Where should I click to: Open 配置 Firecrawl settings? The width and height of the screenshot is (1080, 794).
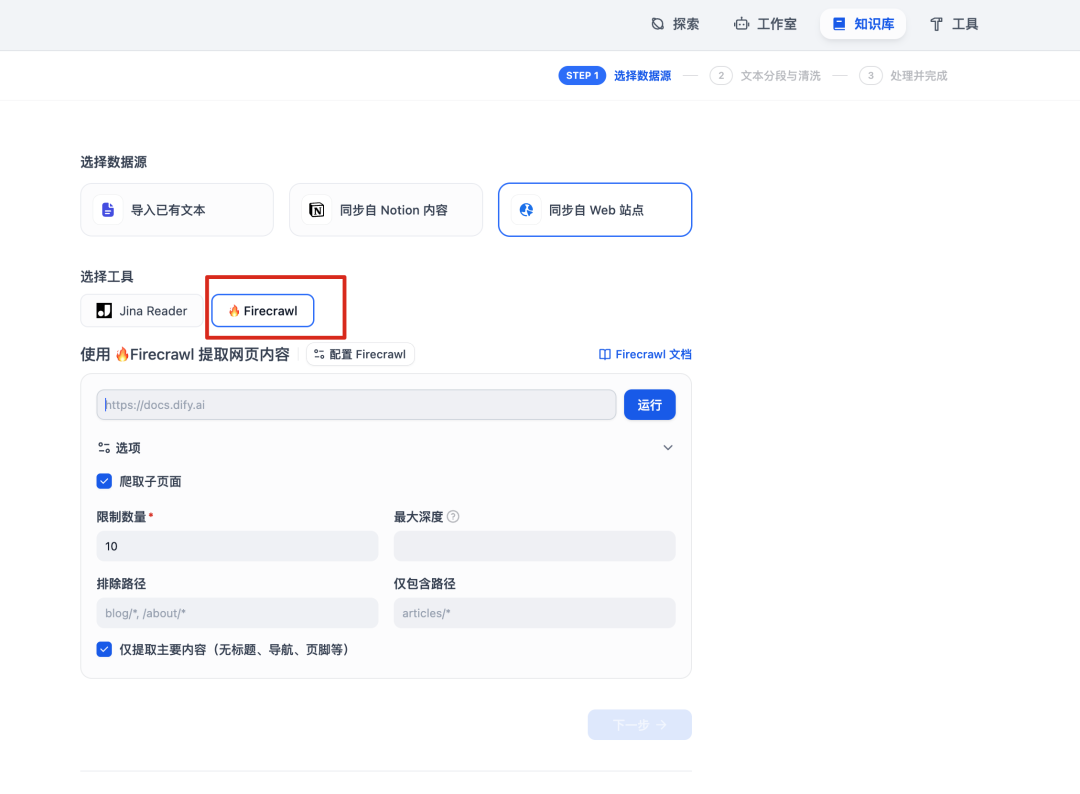(x=360, y=354)
